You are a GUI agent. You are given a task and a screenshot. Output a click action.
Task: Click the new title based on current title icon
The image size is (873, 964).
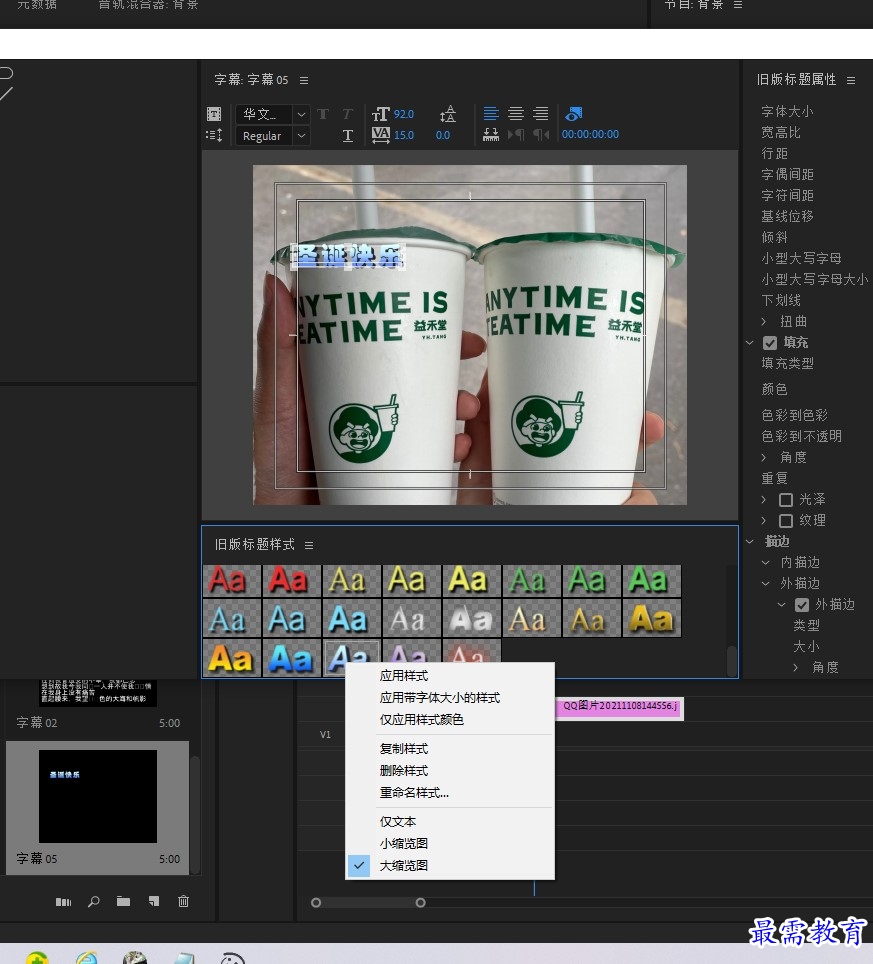[x=213, y=114]
